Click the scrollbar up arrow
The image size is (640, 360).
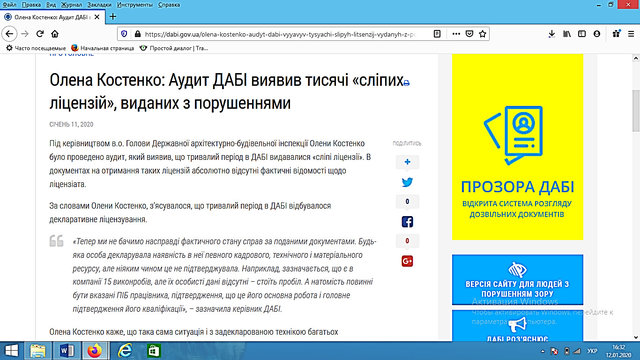tap(636, 58)
